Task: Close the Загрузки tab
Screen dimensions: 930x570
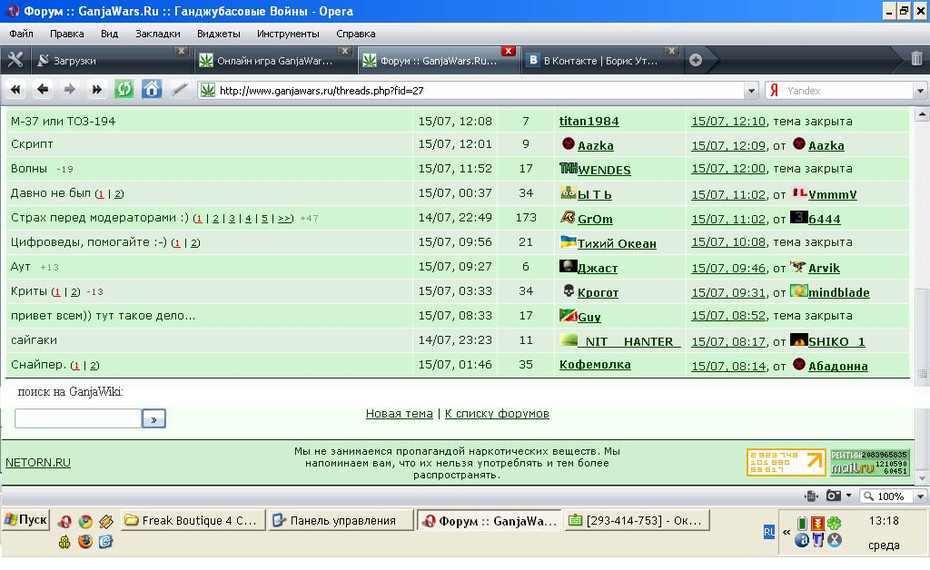Action: pos(181,51)
